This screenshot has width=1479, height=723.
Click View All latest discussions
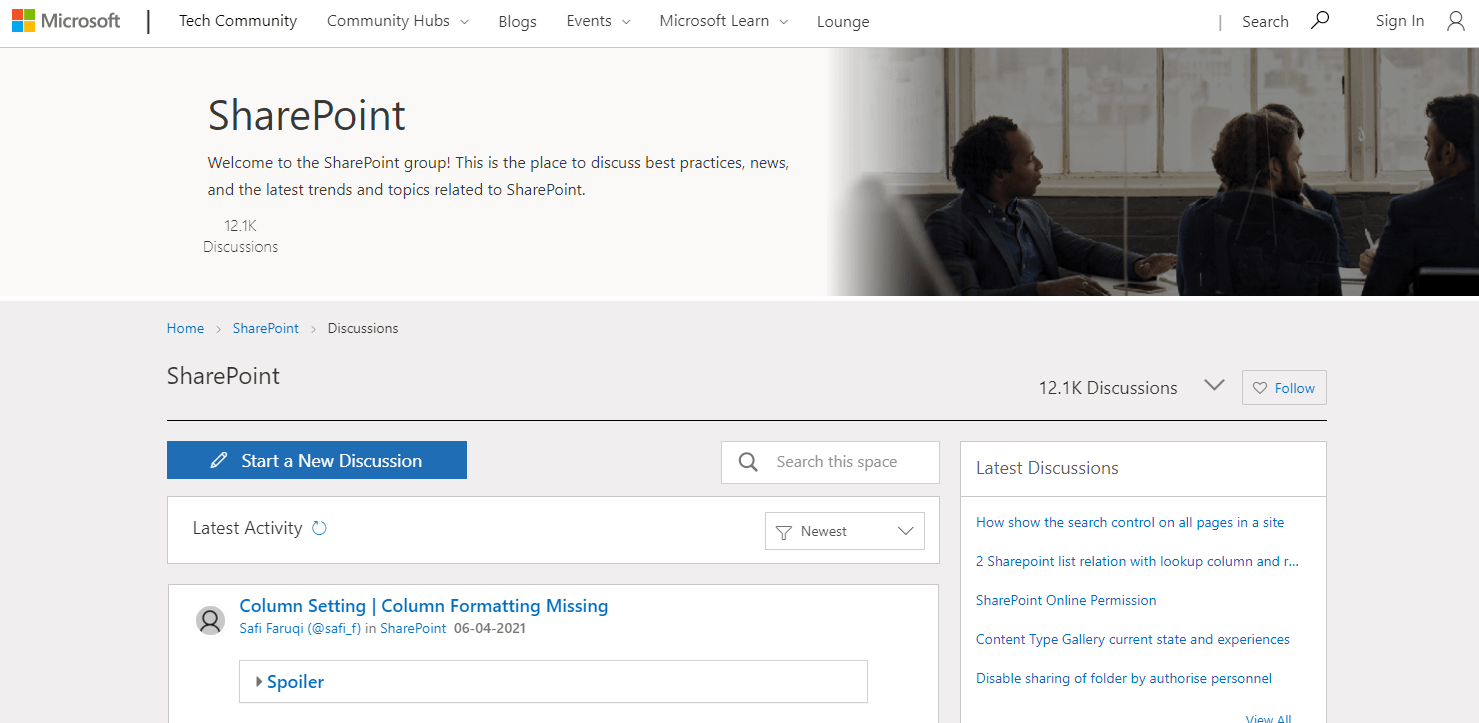click(x=1268, y=718)
